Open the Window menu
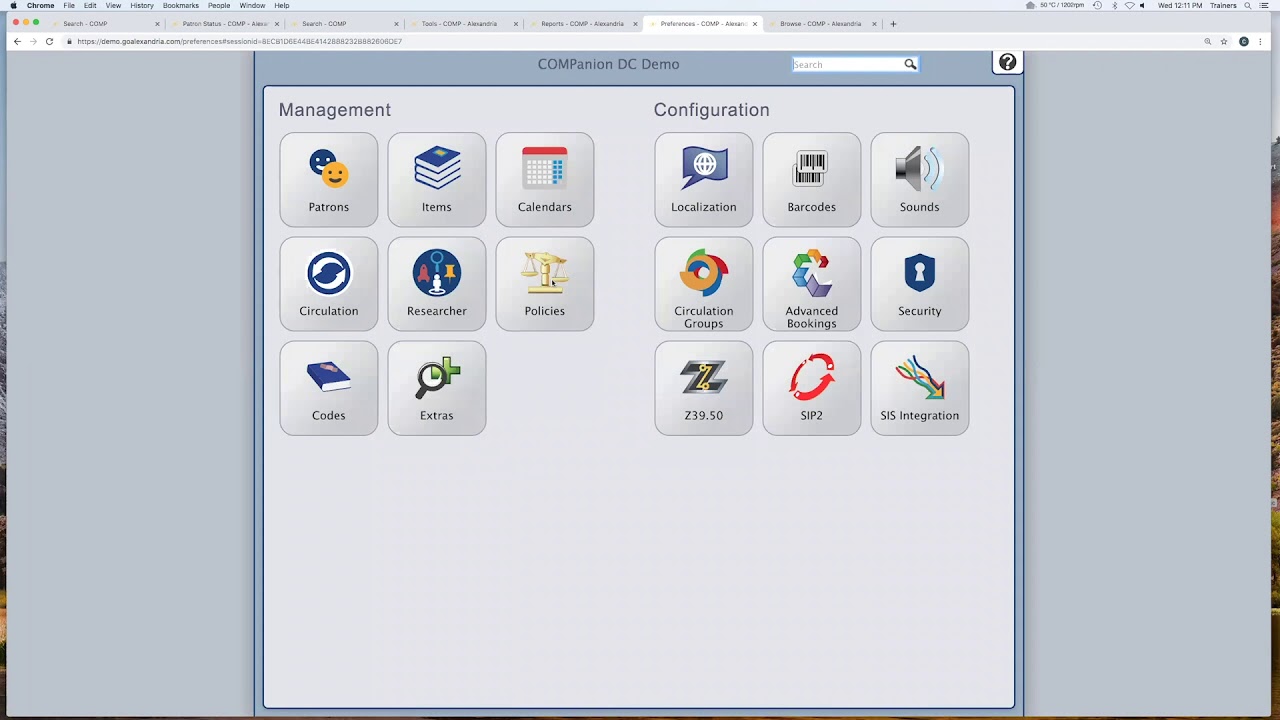The image size is (1280, 720). (x=252, y=5)
